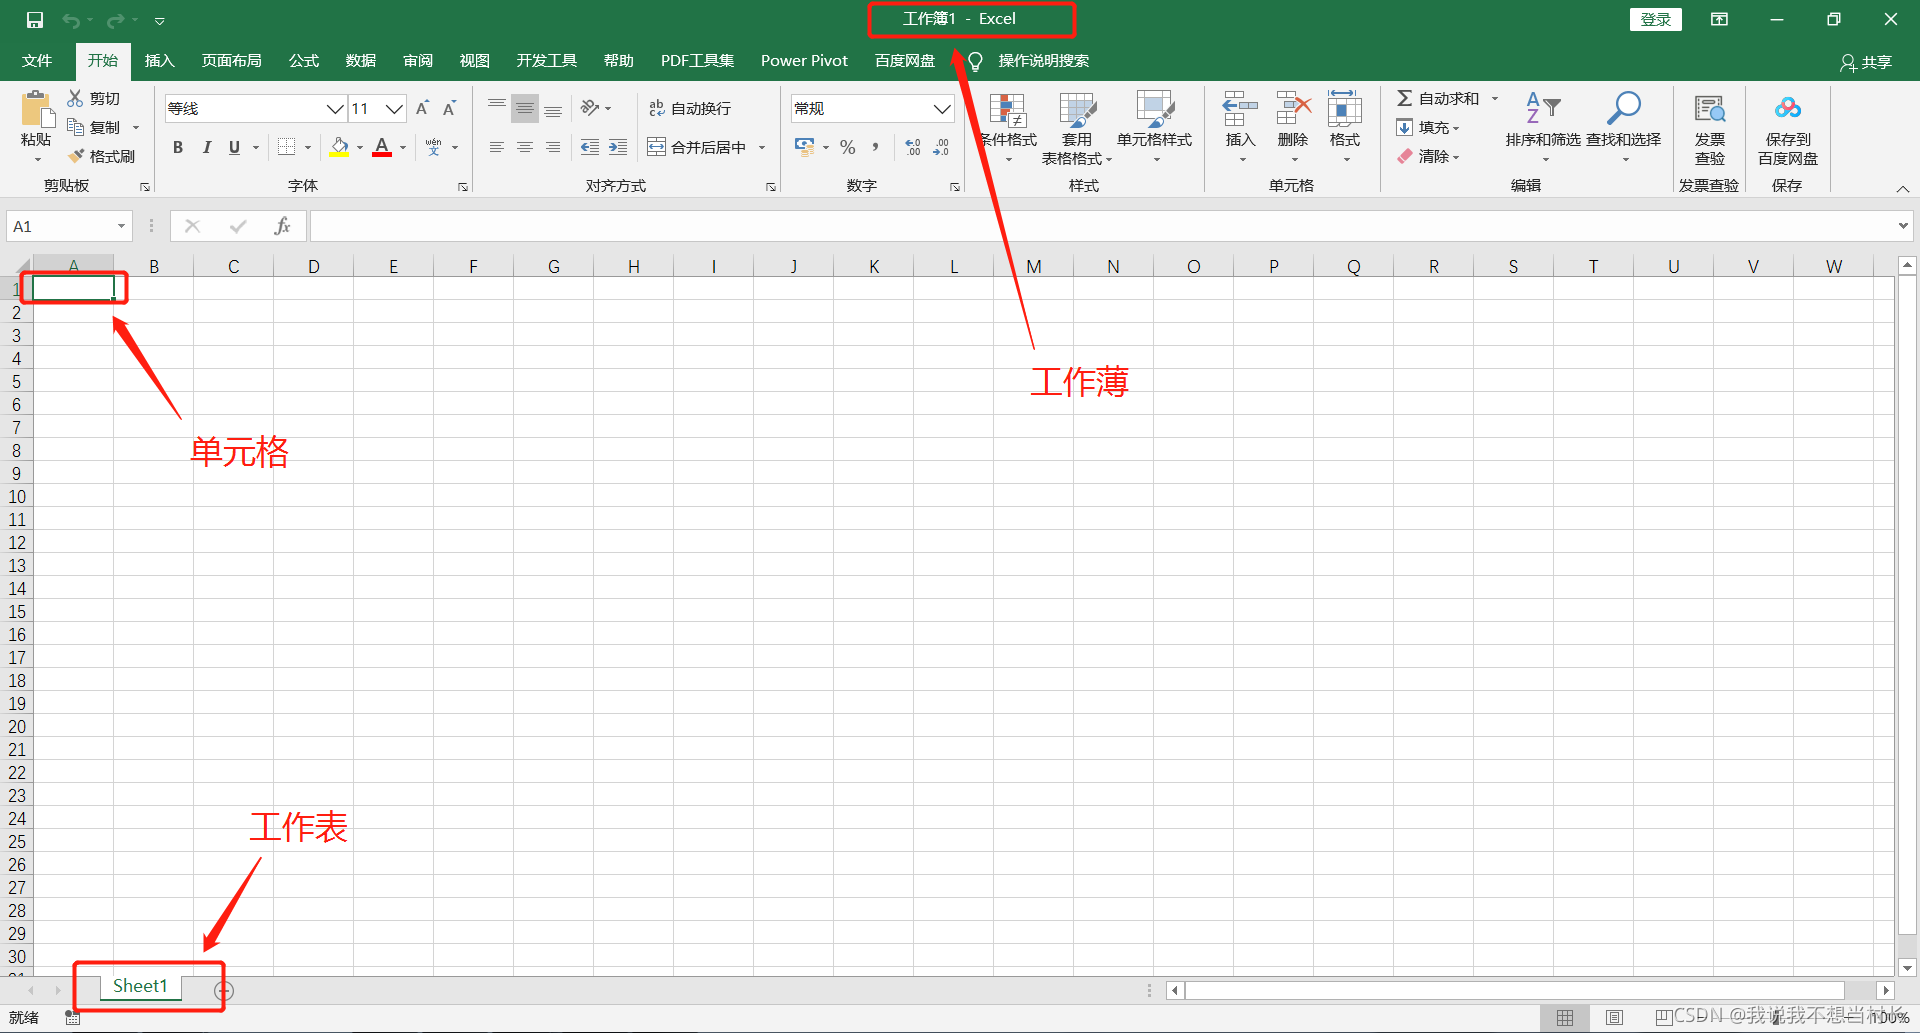The height and width of the screenshot is (1033, 1920).
Task: Open the cell borders icon
Action: click(286, 147)
